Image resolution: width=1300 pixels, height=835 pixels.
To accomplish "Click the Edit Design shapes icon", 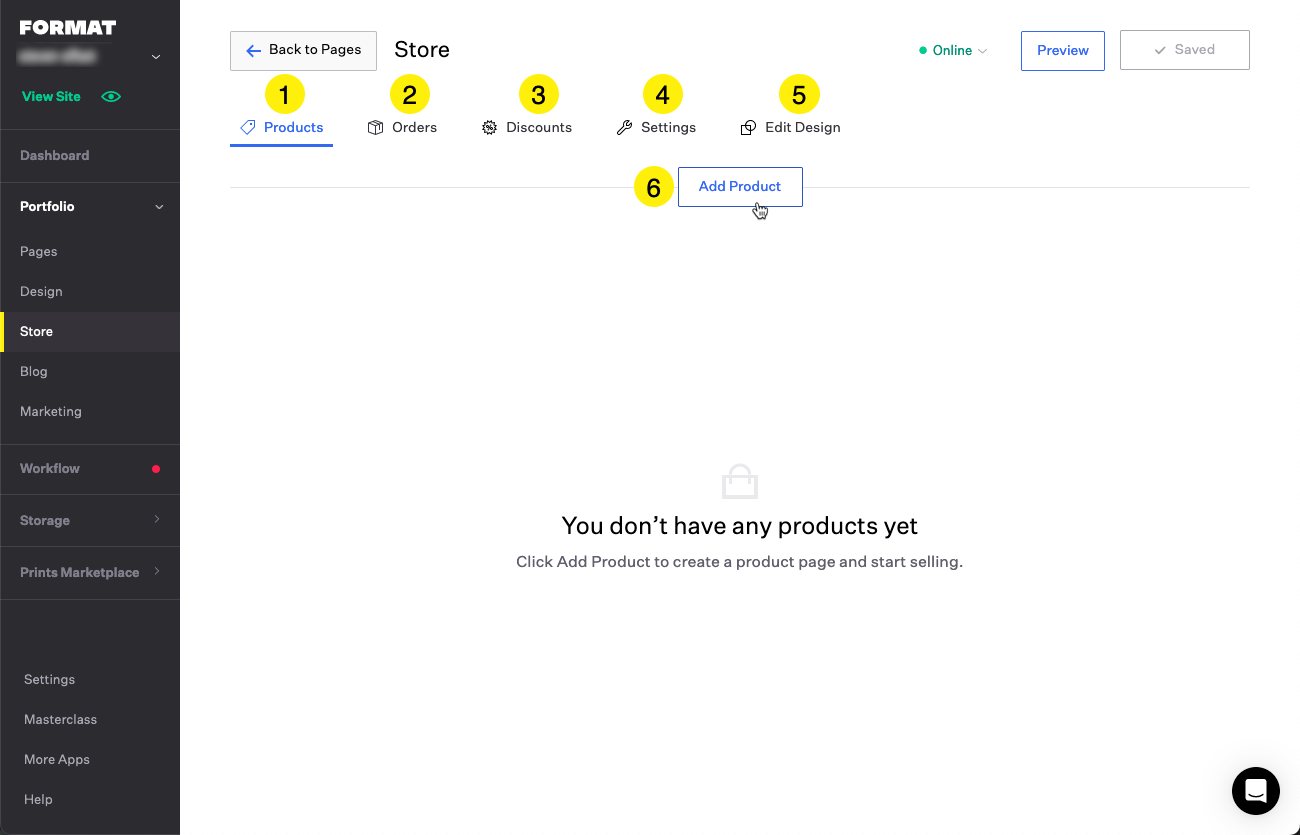I will 748,128.
